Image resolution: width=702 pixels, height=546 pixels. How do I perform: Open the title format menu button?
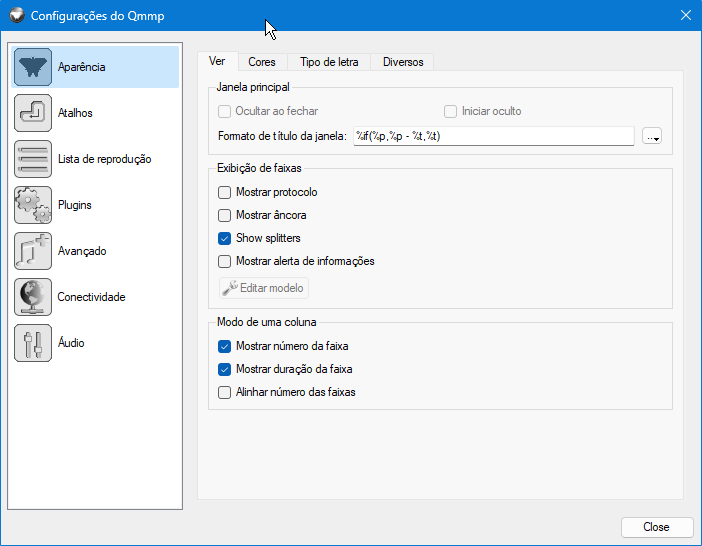(652, 136)
